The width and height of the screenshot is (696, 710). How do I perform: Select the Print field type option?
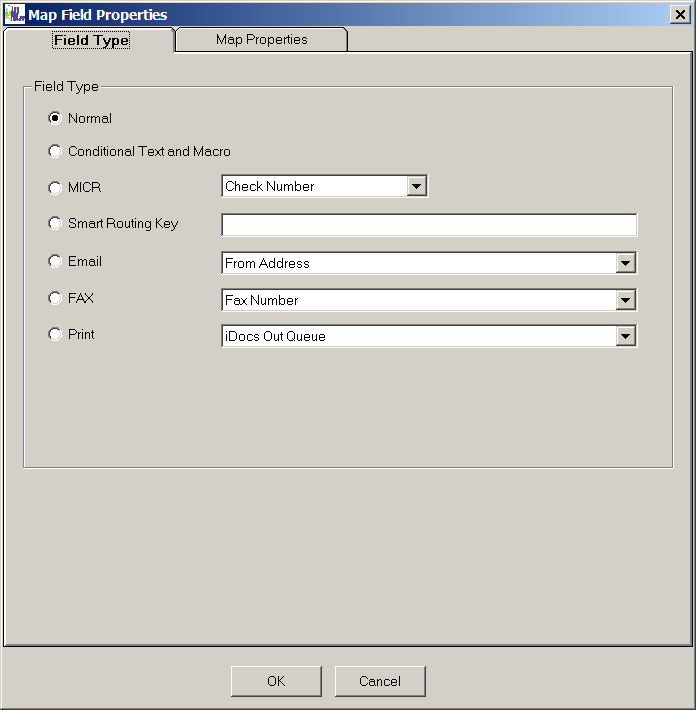coord(55,334)
